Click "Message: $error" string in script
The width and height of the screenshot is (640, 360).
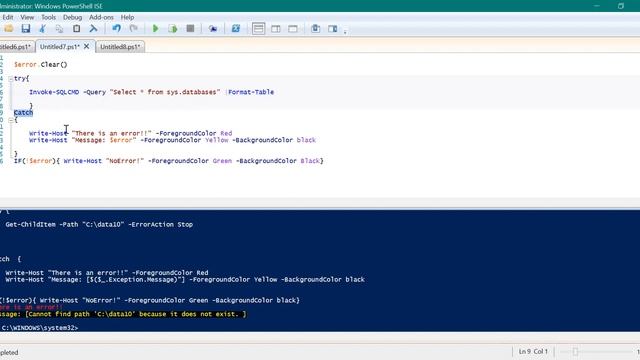(x=104, y=140)
